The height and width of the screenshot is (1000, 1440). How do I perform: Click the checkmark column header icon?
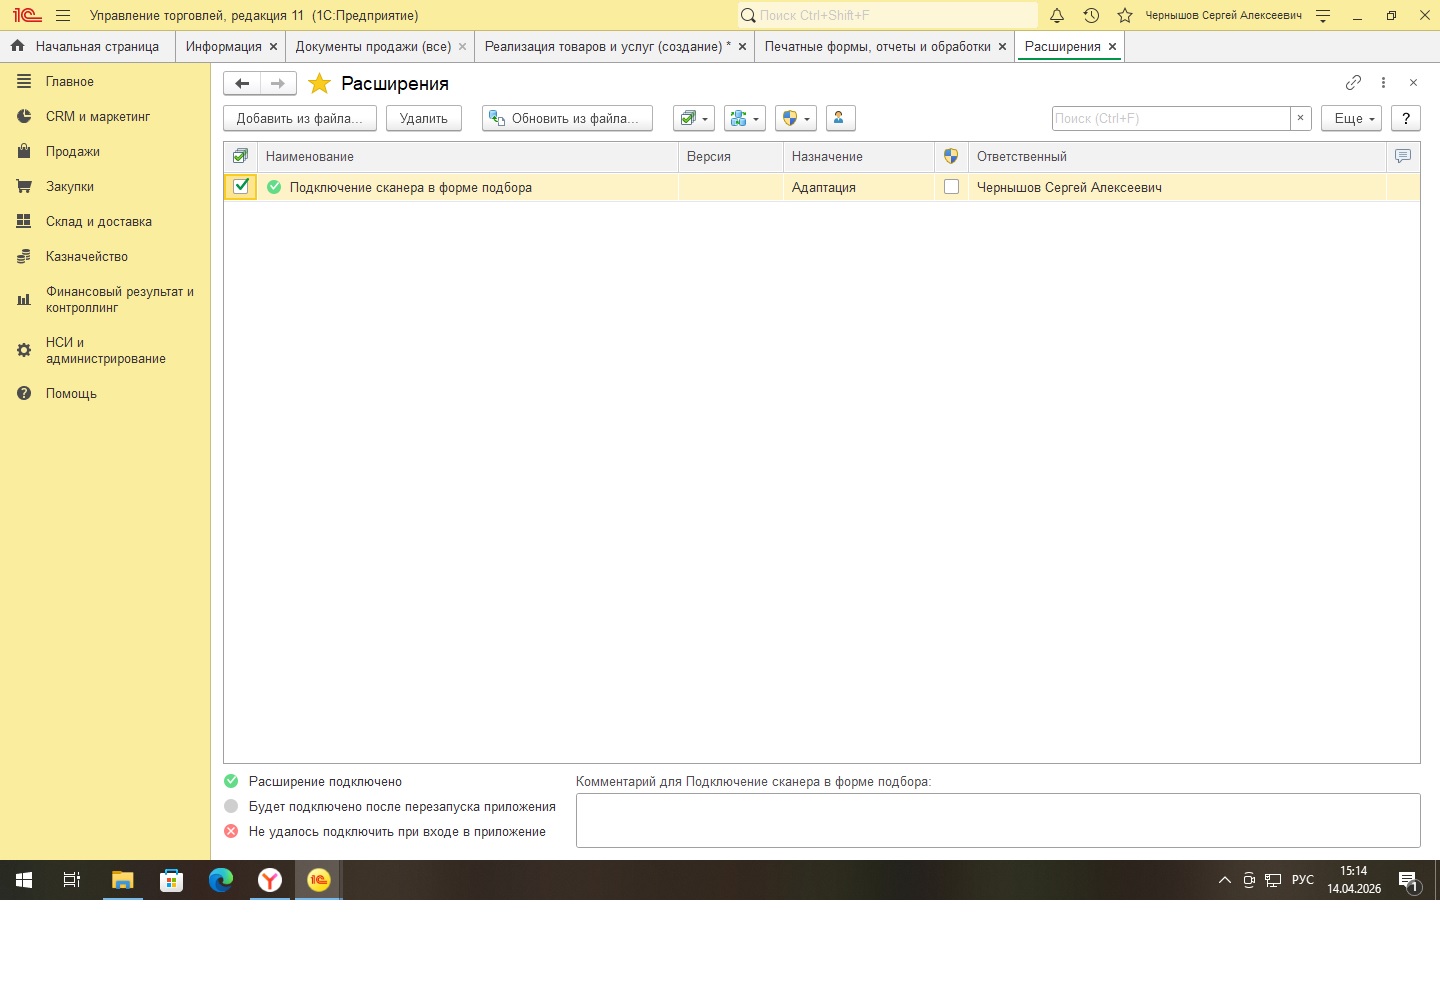240,156
